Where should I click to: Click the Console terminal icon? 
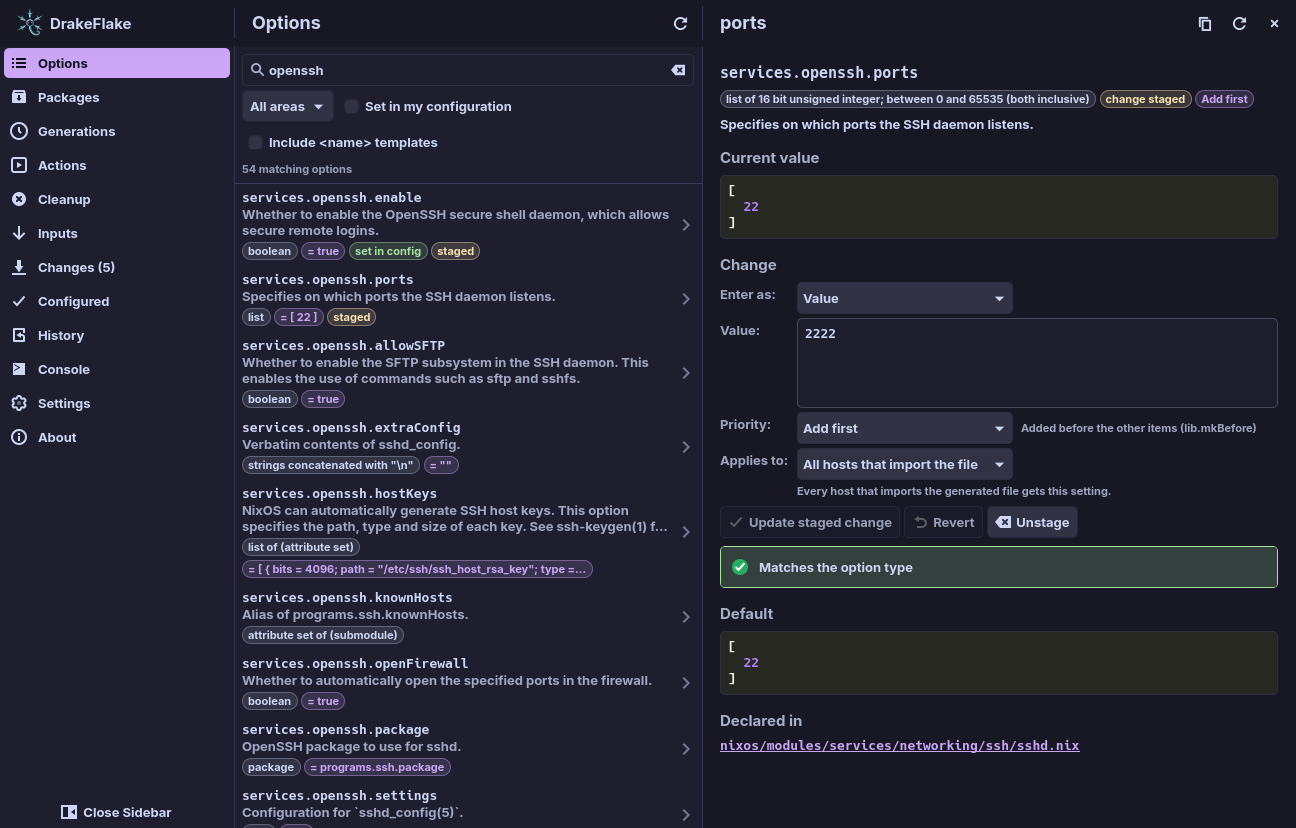click(x=19, y=369)
